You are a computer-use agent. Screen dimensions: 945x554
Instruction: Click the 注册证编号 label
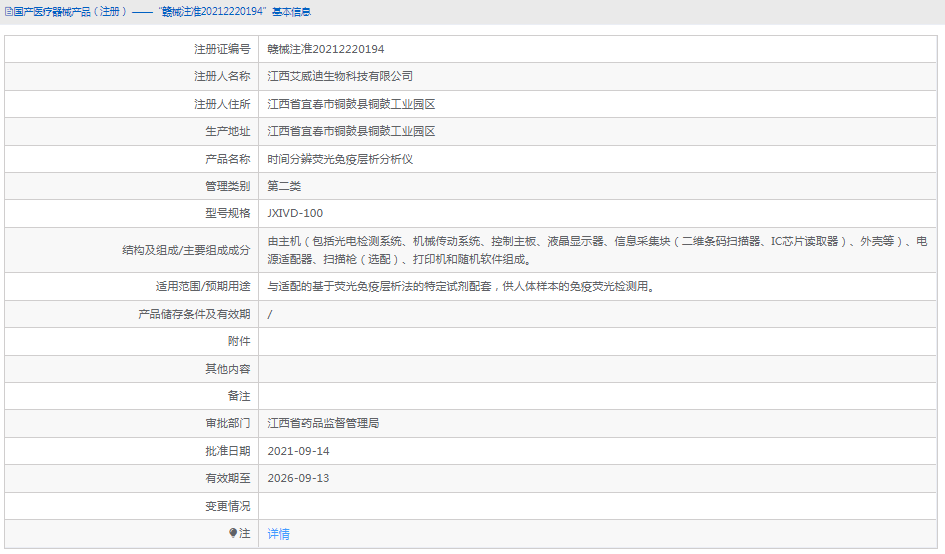[x=222, y=49]
